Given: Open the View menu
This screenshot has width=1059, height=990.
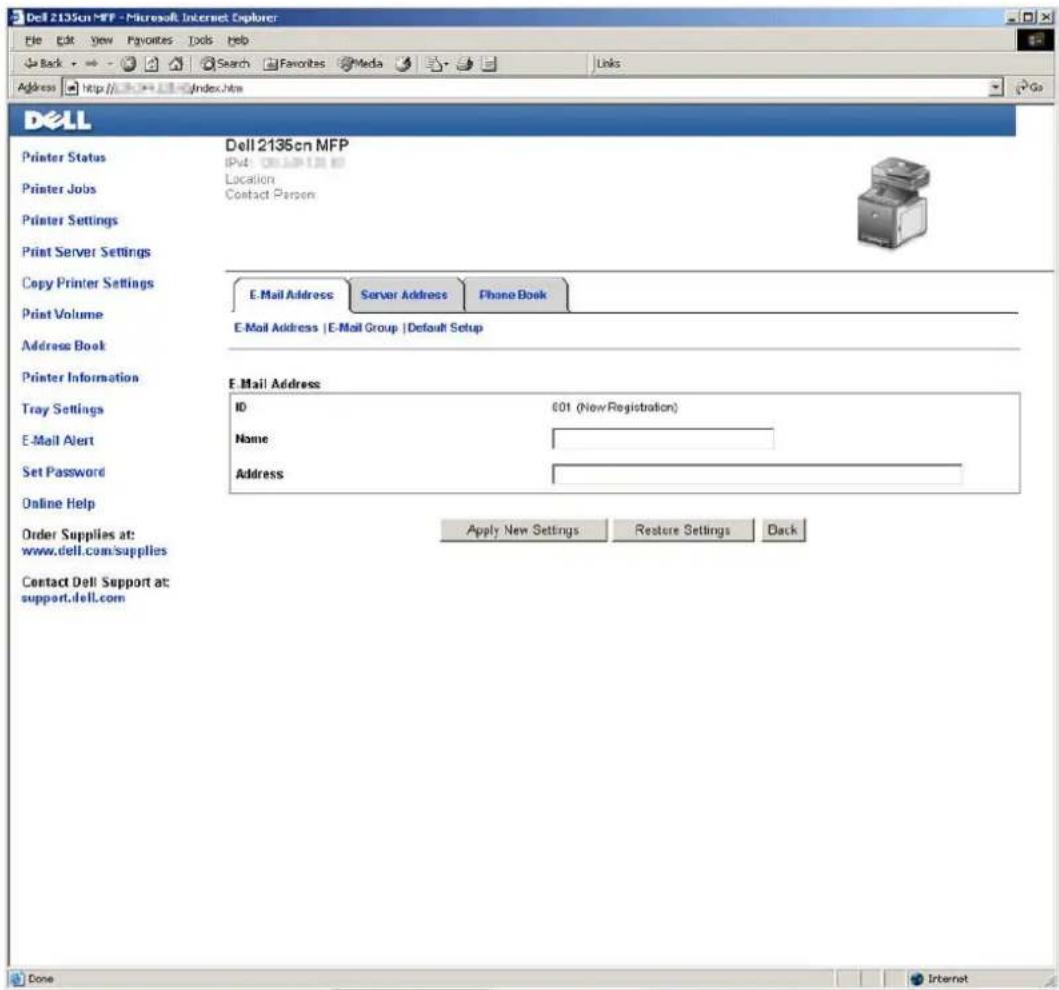Looking at the screenshot, I should point(102,41).
